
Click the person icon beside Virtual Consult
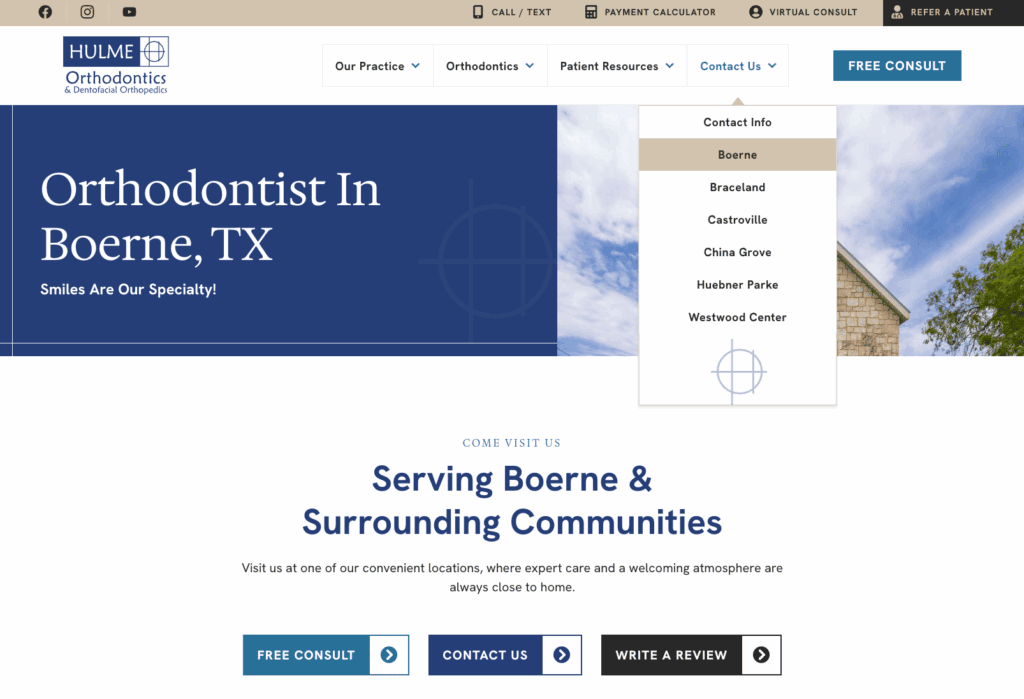pos(756,12)
